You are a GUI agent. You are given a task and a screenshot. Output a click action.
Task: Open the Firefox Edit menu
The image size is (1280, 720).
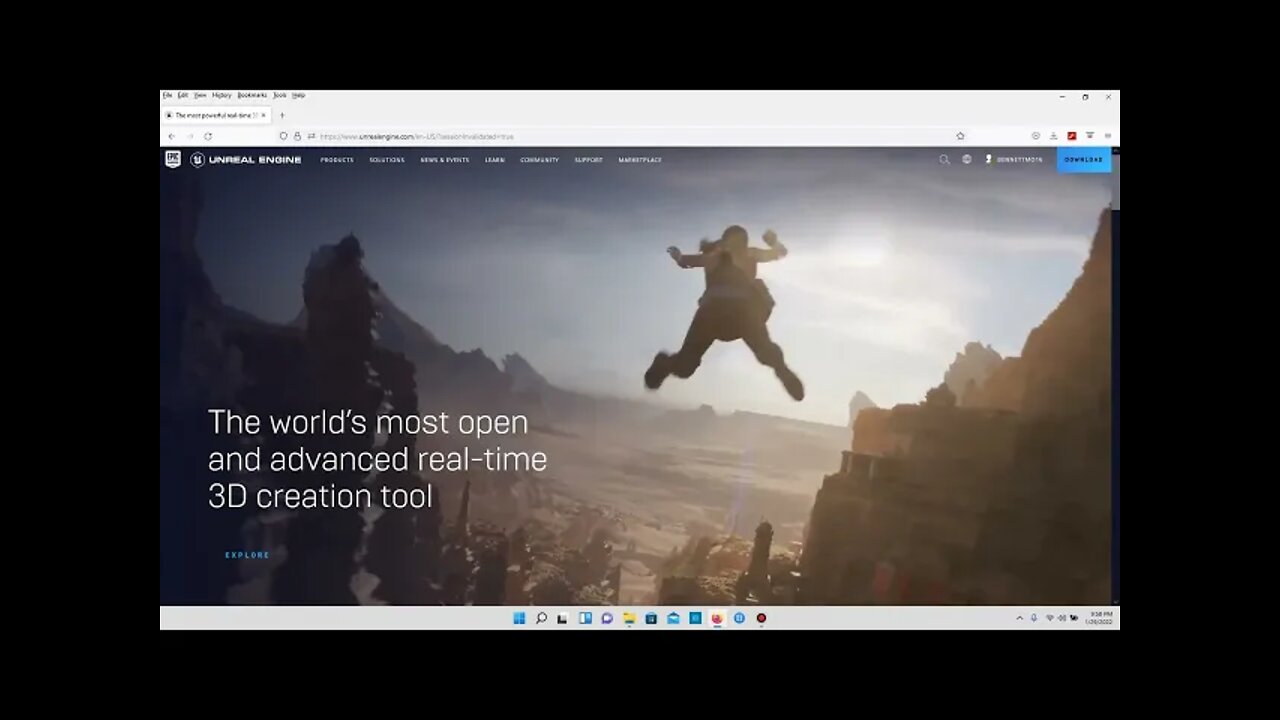click(x=183, y=95)
